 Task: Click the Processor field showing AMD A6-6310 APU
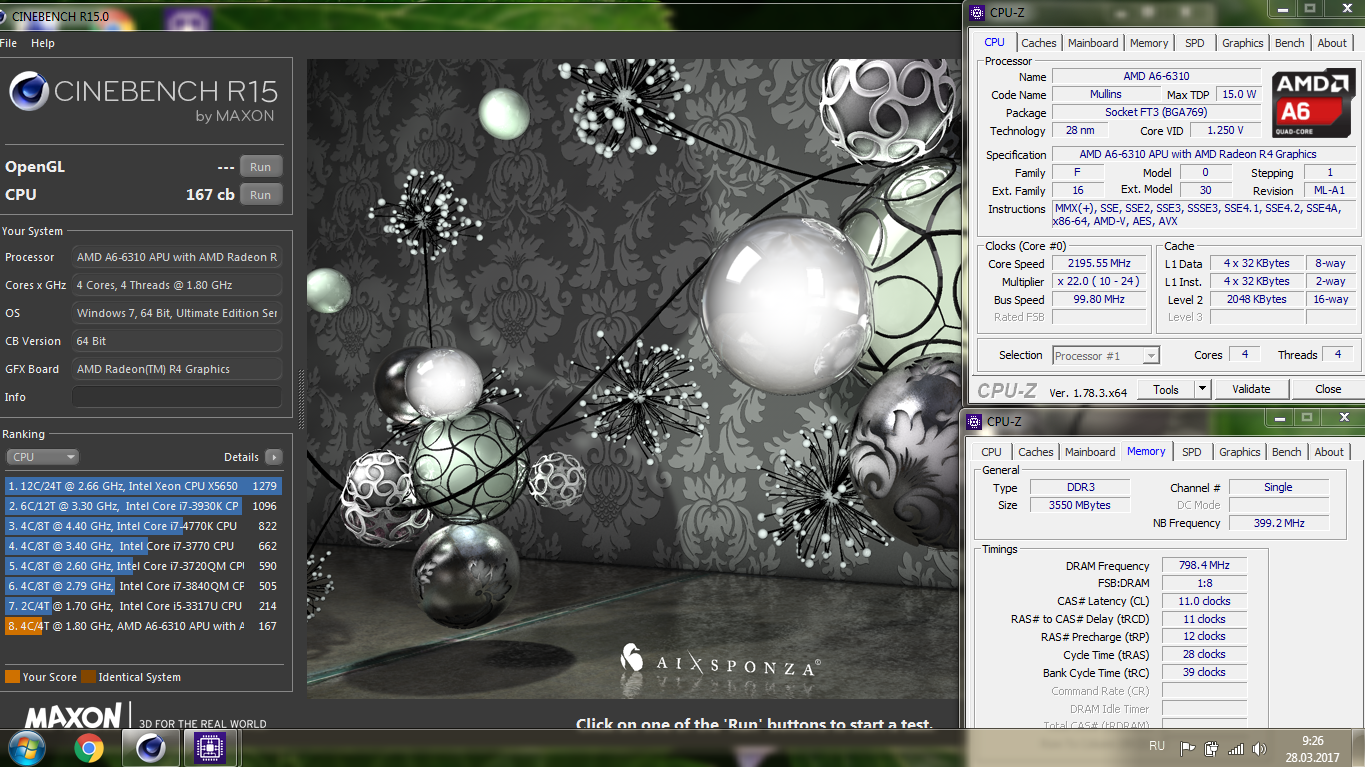tap(176, 257)
